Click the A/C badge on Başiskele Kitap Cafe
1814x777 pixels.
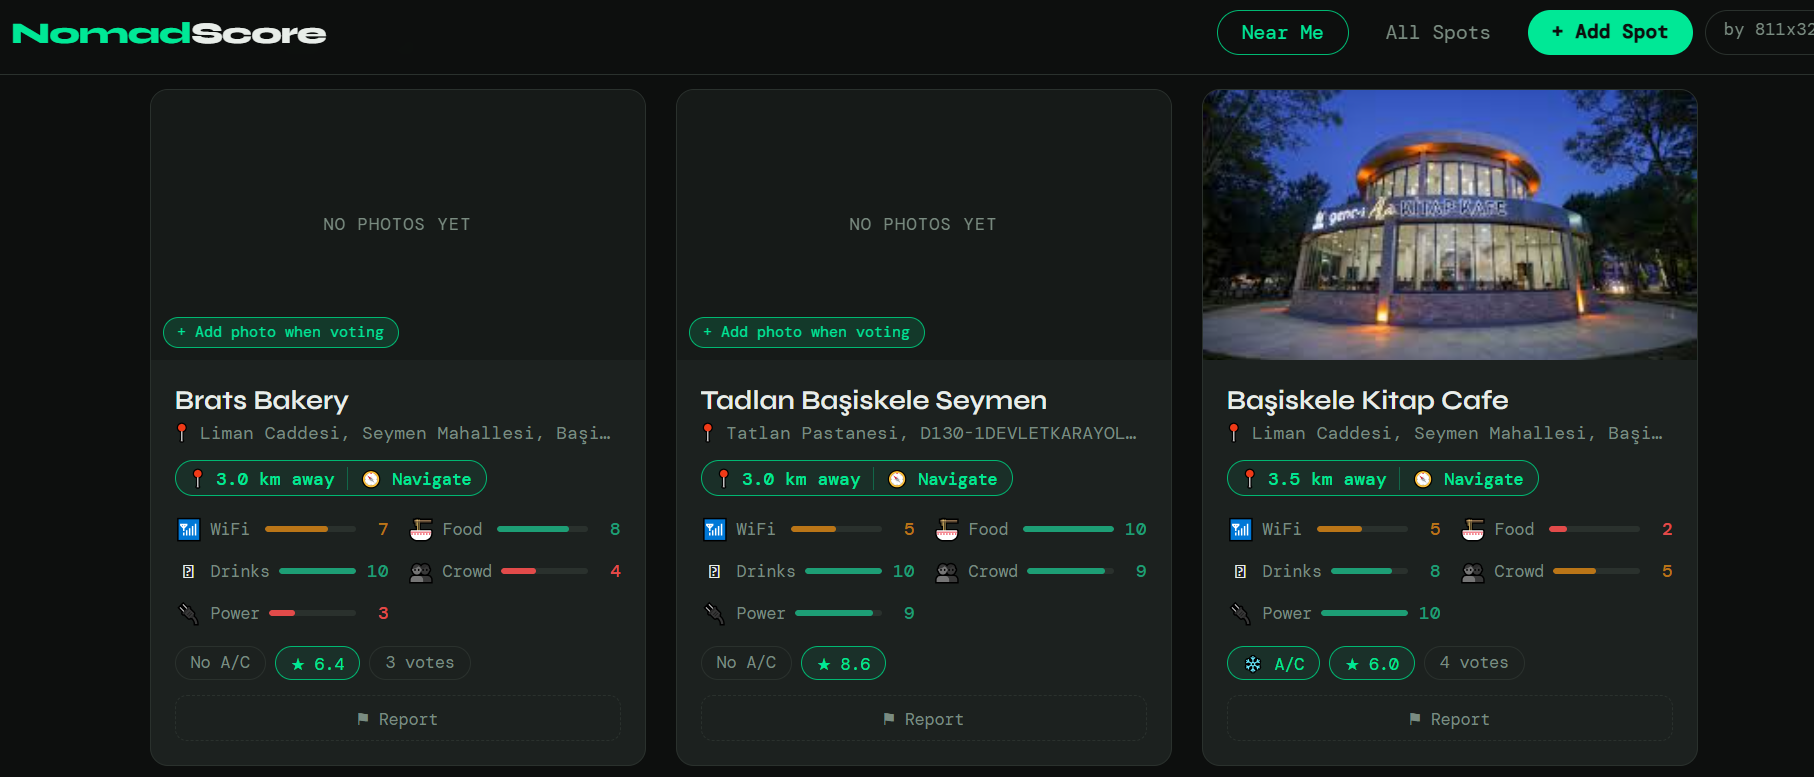tap(1273, 663)
